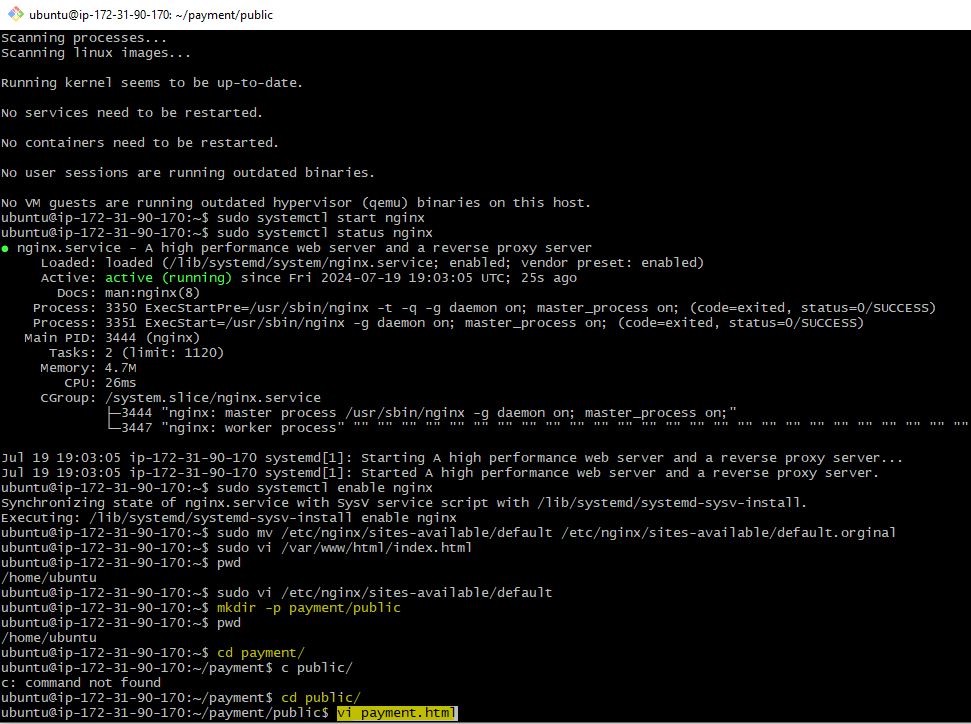Click the terminal app icon in title bar
The image size is (971, 724).
(x=13, y=15)
